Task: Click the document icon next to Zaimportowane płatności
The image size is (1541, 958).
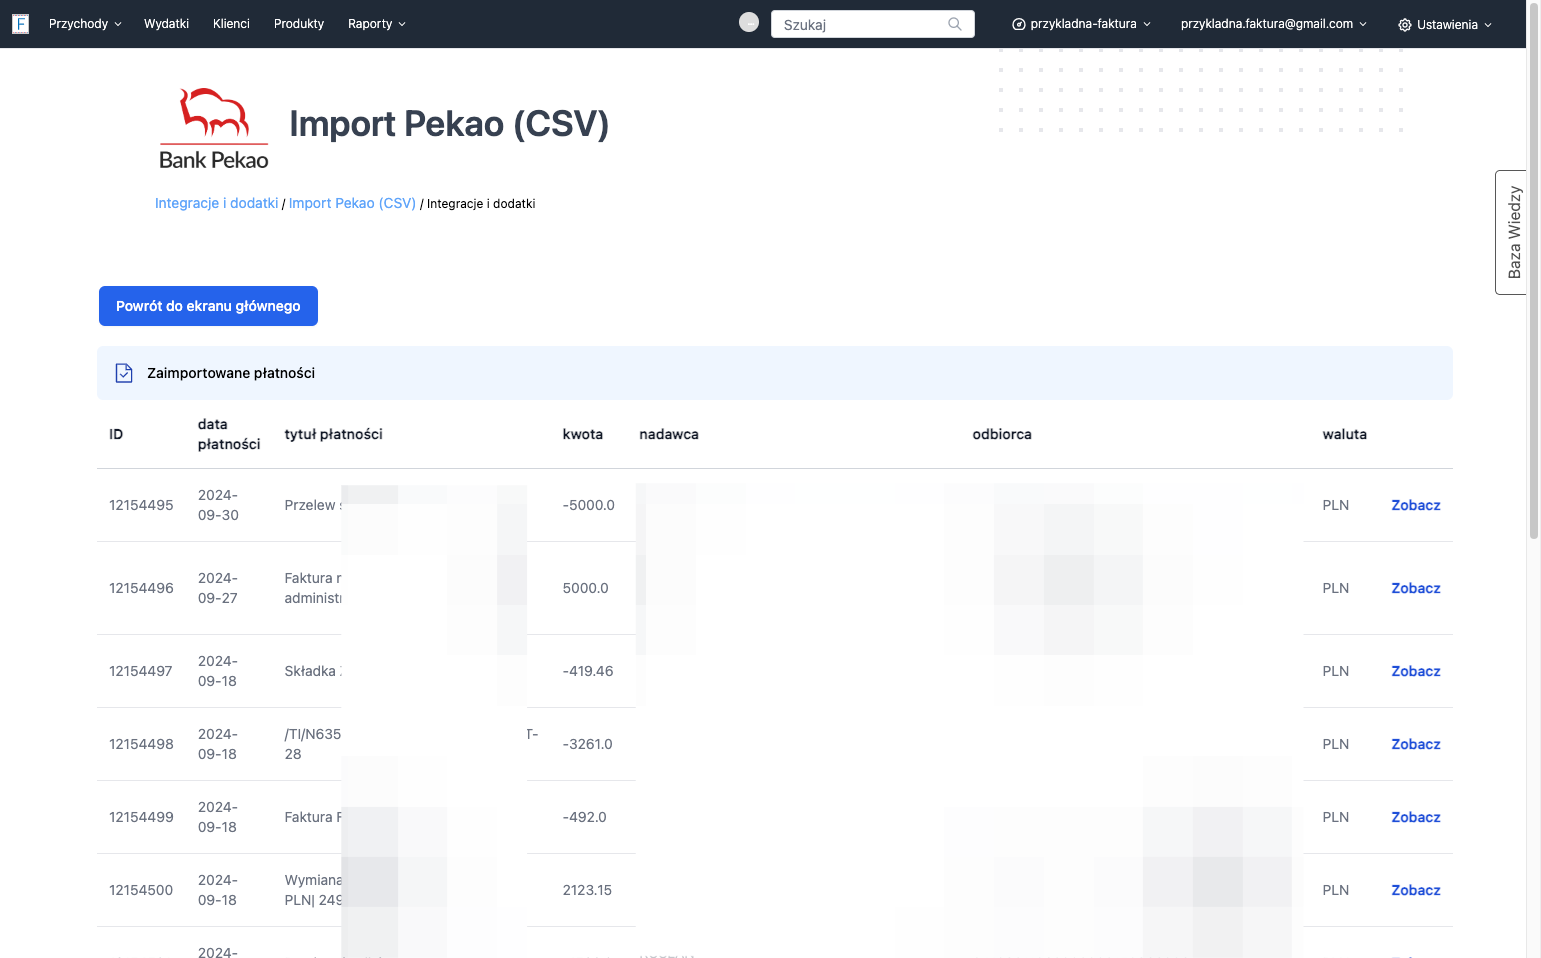Action: pos(124,373)
